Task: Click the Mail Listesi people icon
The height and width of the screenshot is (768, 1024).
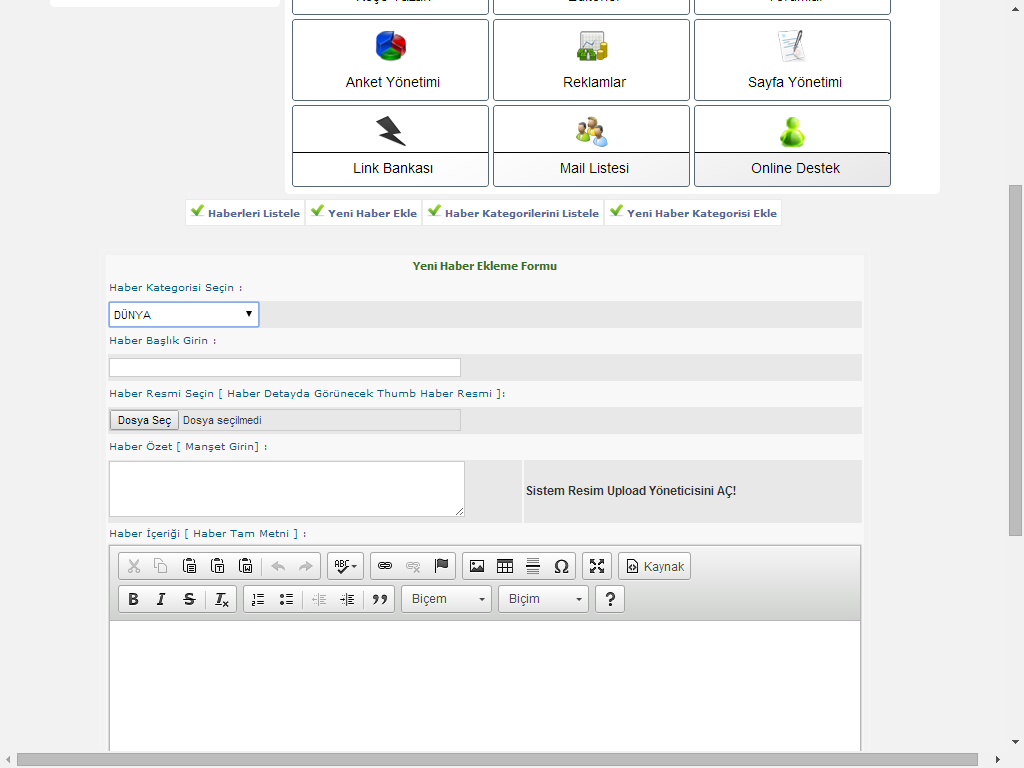Action: point(592,131)
